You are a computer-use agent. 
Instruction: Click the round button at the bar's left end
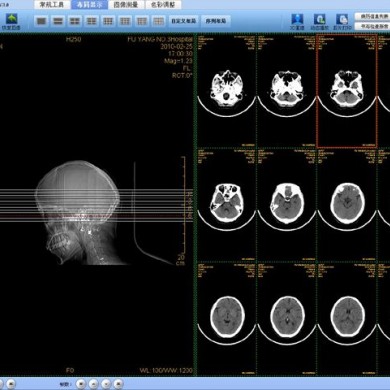[10, 384]
